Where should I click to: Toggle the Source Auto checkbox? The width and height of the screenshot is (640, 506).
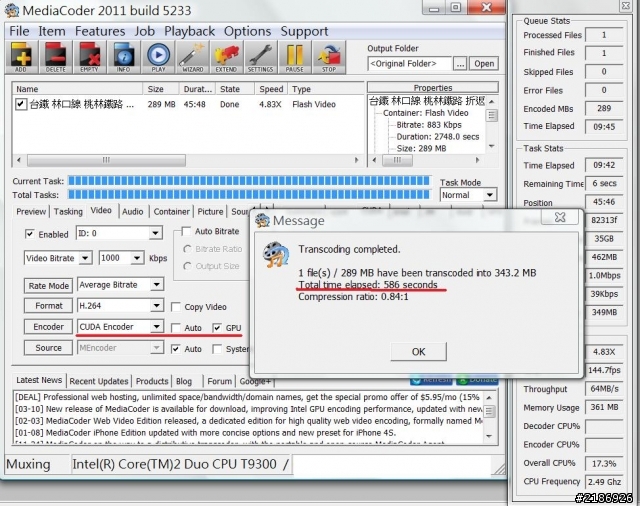pyautogui.click(x=176, y=349)
